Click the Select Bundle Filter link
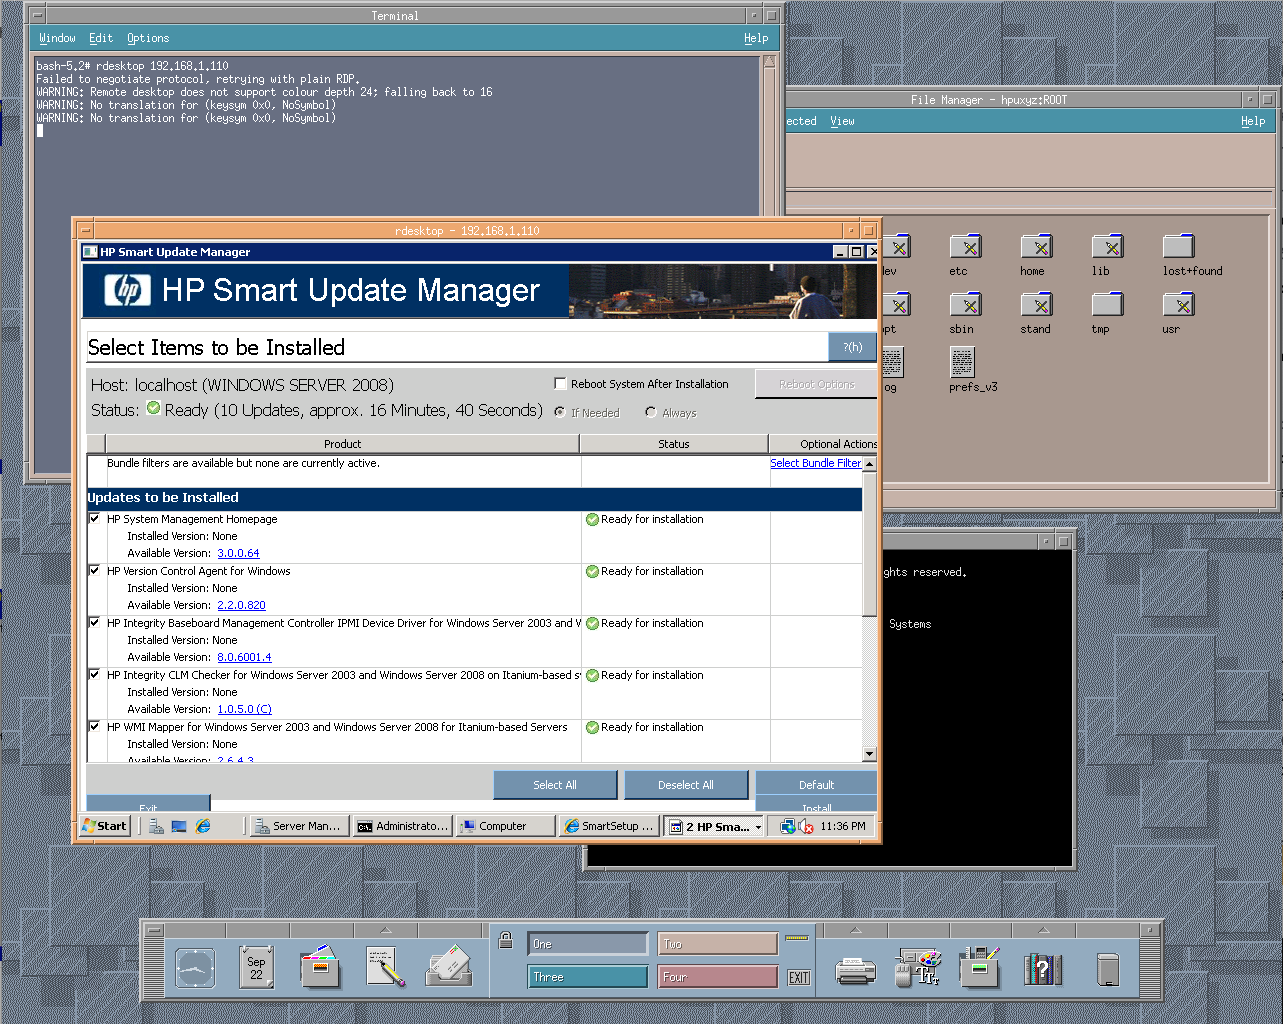The image size is (1283, 1024). click(815, 463)
